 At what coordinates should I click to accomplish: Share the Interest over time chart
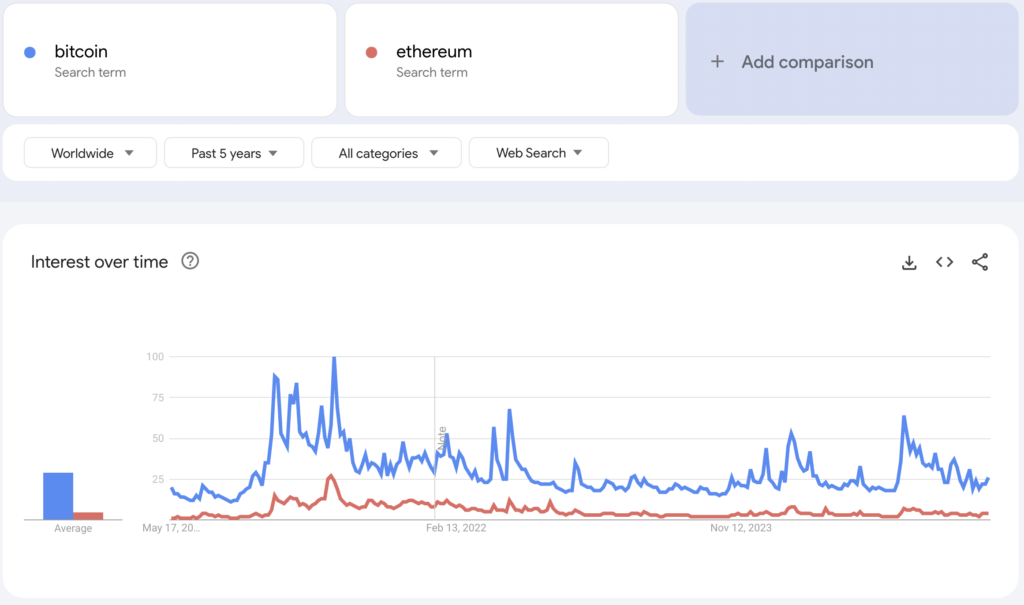(x=980, y=262)
